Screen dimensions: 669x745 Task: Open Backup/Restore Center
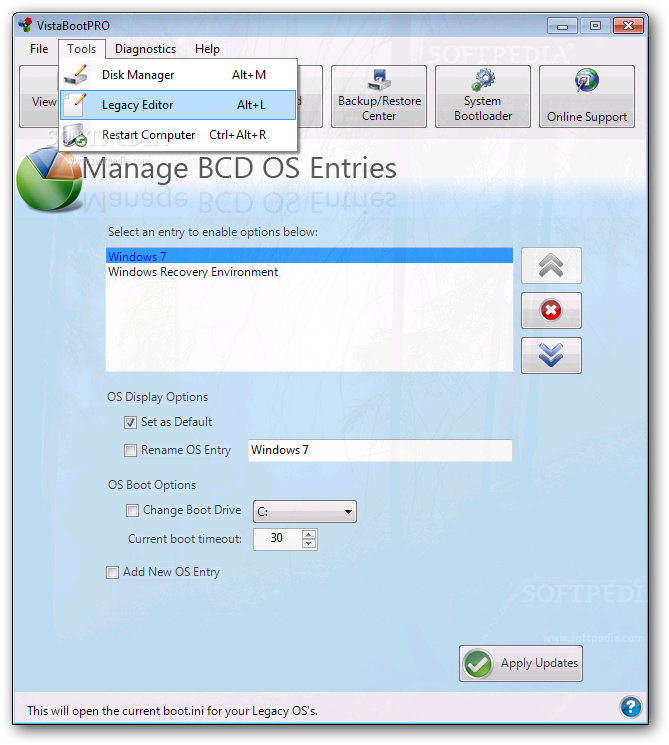tap(379, 96)
